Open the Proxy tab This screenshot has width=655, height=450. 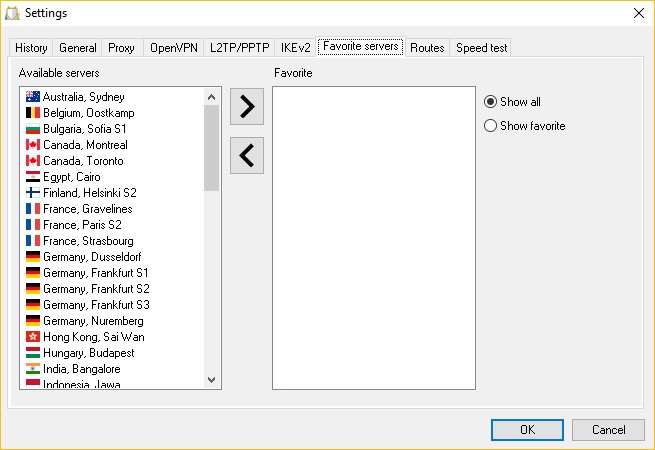(121, 48)
